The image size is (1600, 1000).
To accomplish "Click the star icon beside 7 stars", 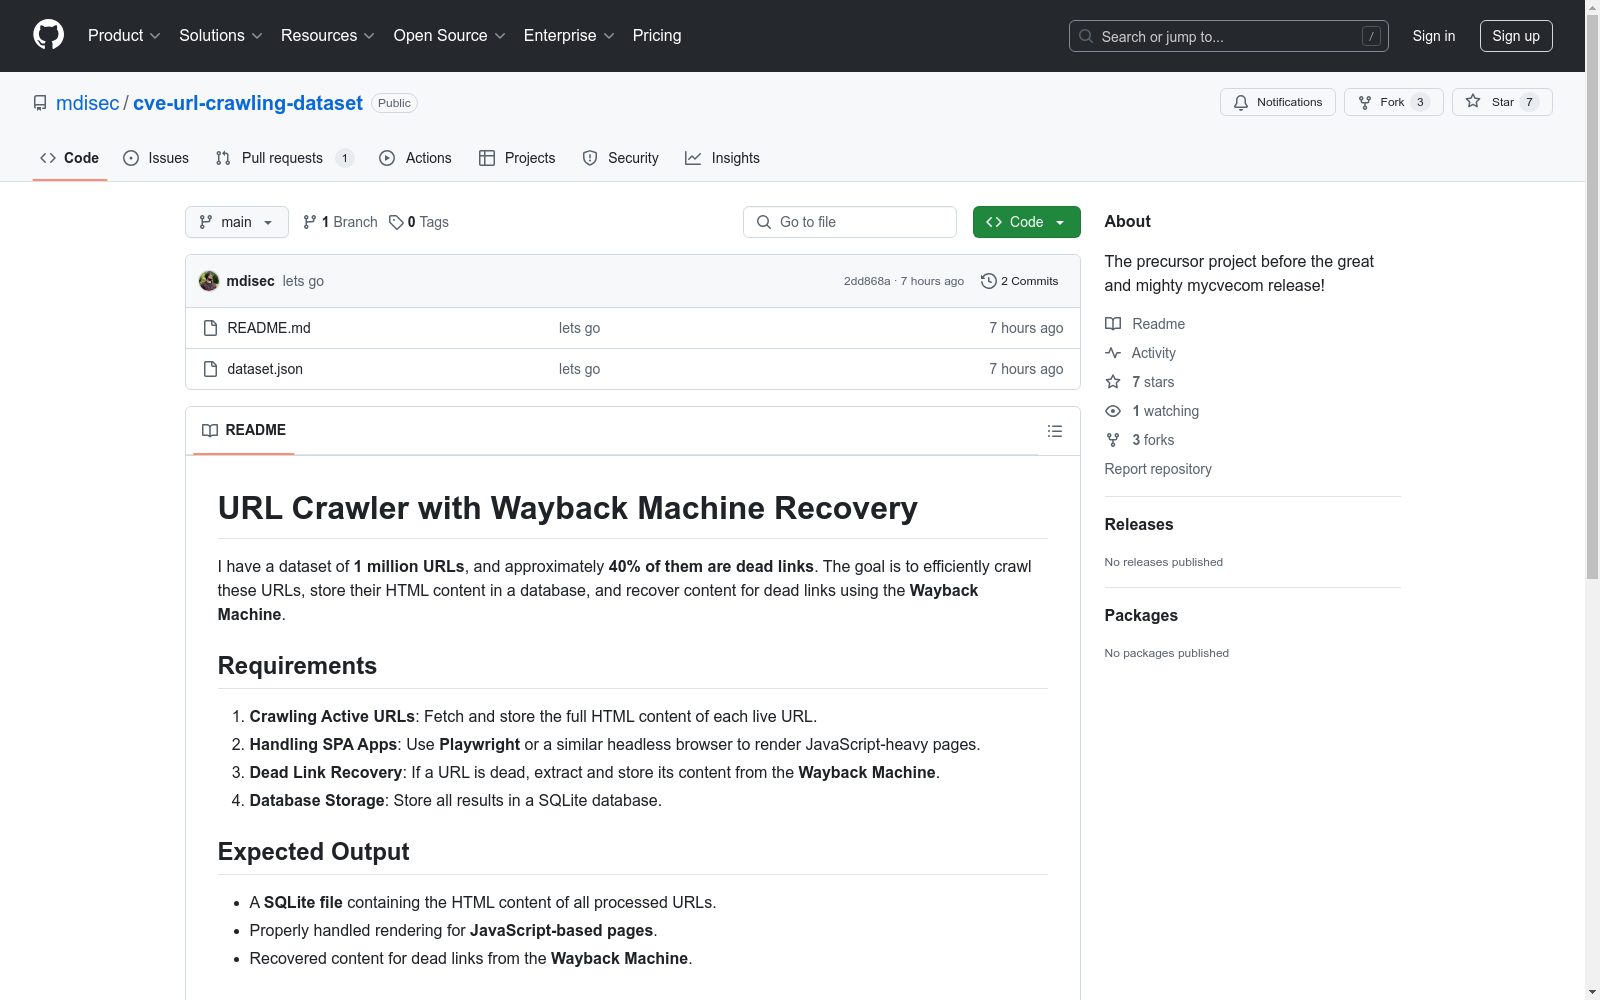I will pyautogui.click(x=1113, y=382).
